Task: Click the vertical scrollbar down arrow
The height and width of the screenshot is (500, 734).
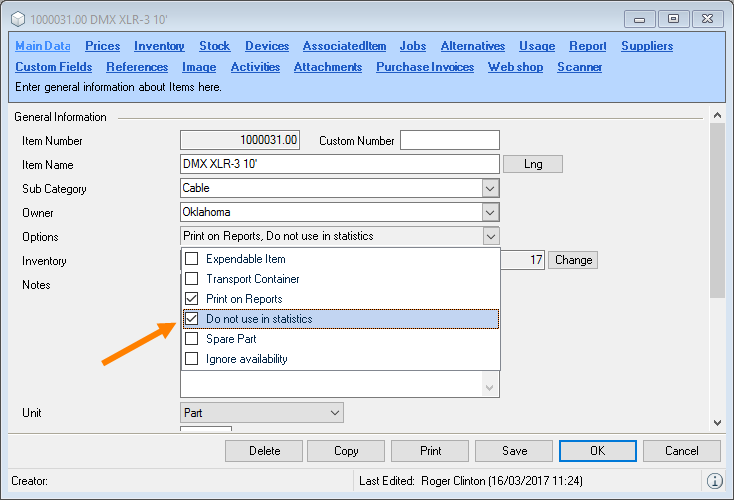Action: click(716, 424)
